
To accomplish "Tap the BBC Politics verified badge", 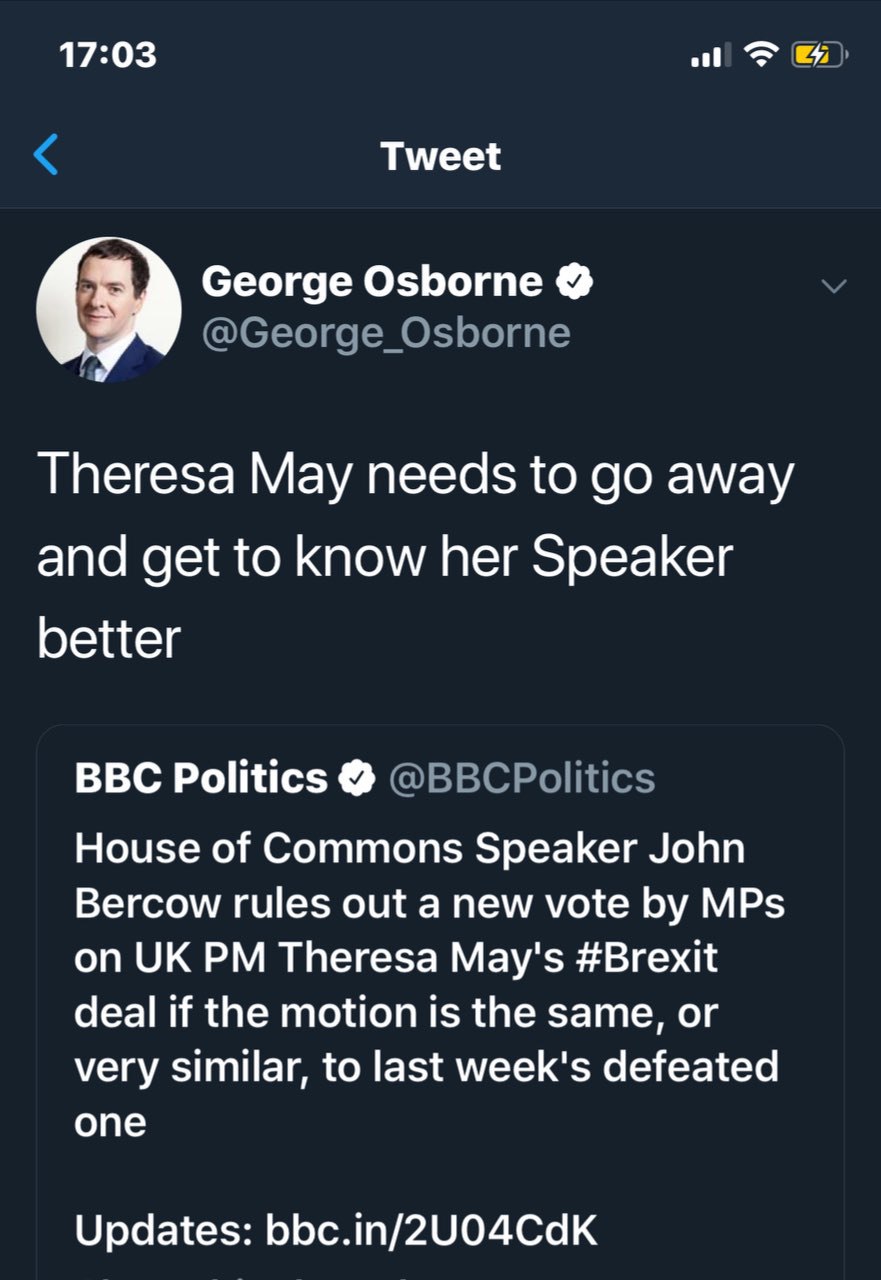I will pos(357,778).
